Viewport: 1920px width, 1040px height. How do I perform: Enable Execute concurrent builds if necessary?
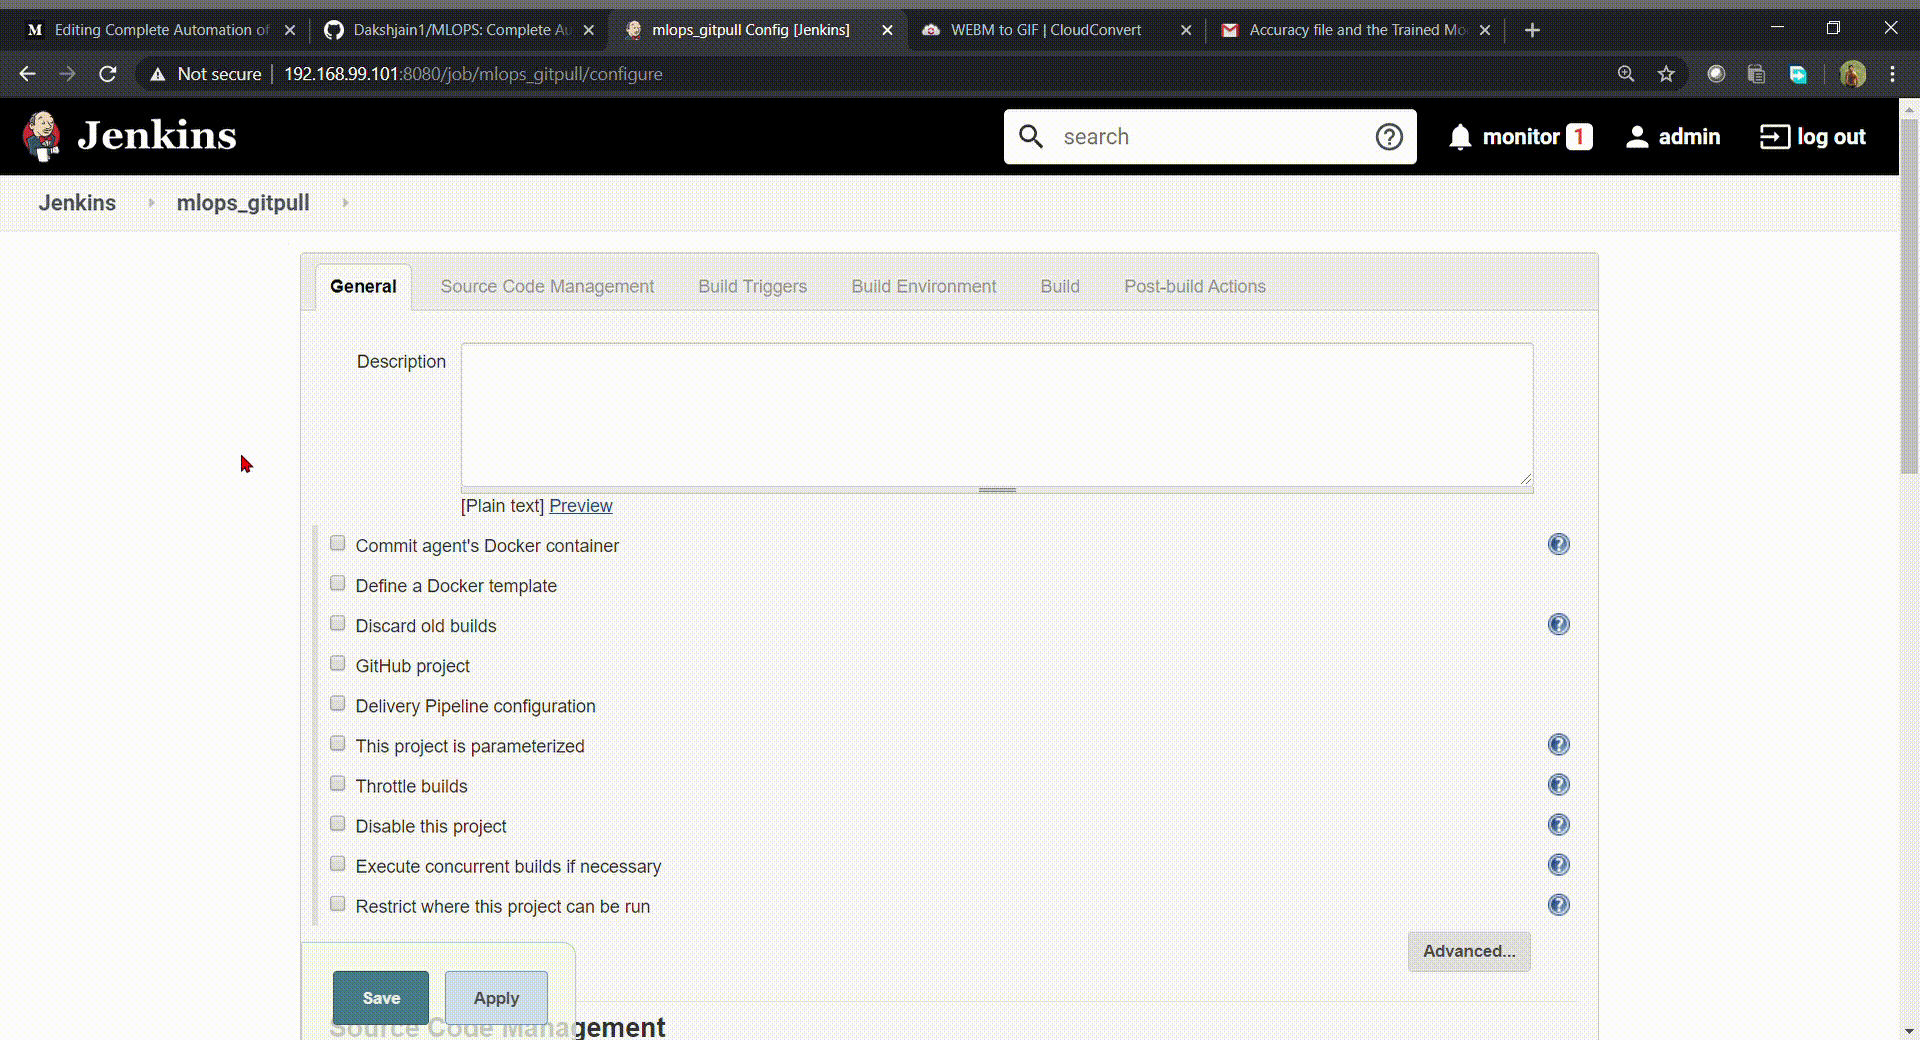338,863
